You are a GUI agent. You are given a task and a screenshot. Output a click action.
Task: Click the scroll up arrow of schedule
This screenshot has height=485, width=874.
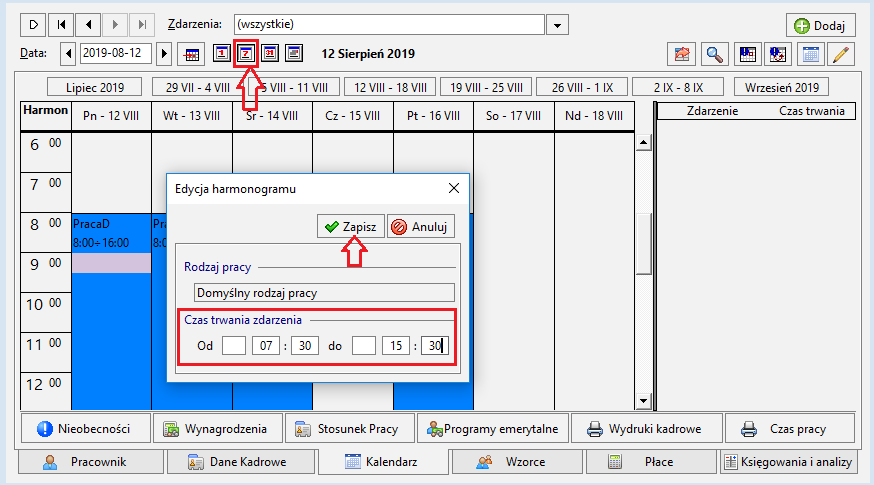click(x=643, y=143)
